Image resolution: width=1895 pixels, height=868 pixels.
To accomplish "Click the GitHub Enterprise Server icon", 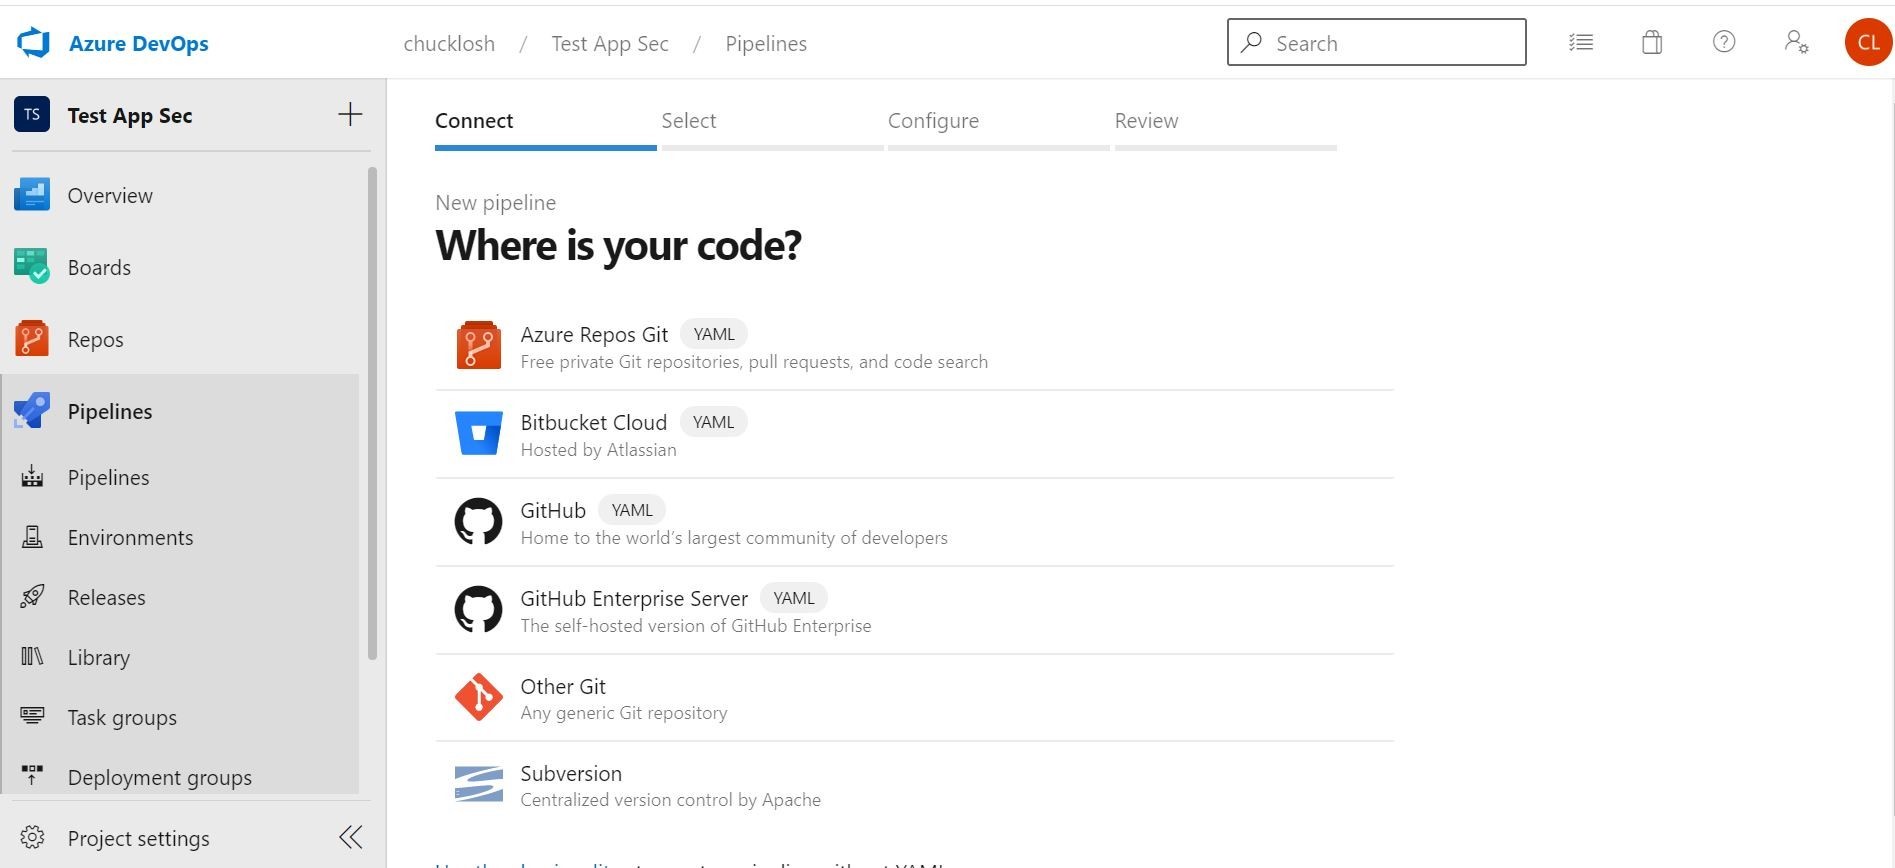I will (x=479, y=609).
